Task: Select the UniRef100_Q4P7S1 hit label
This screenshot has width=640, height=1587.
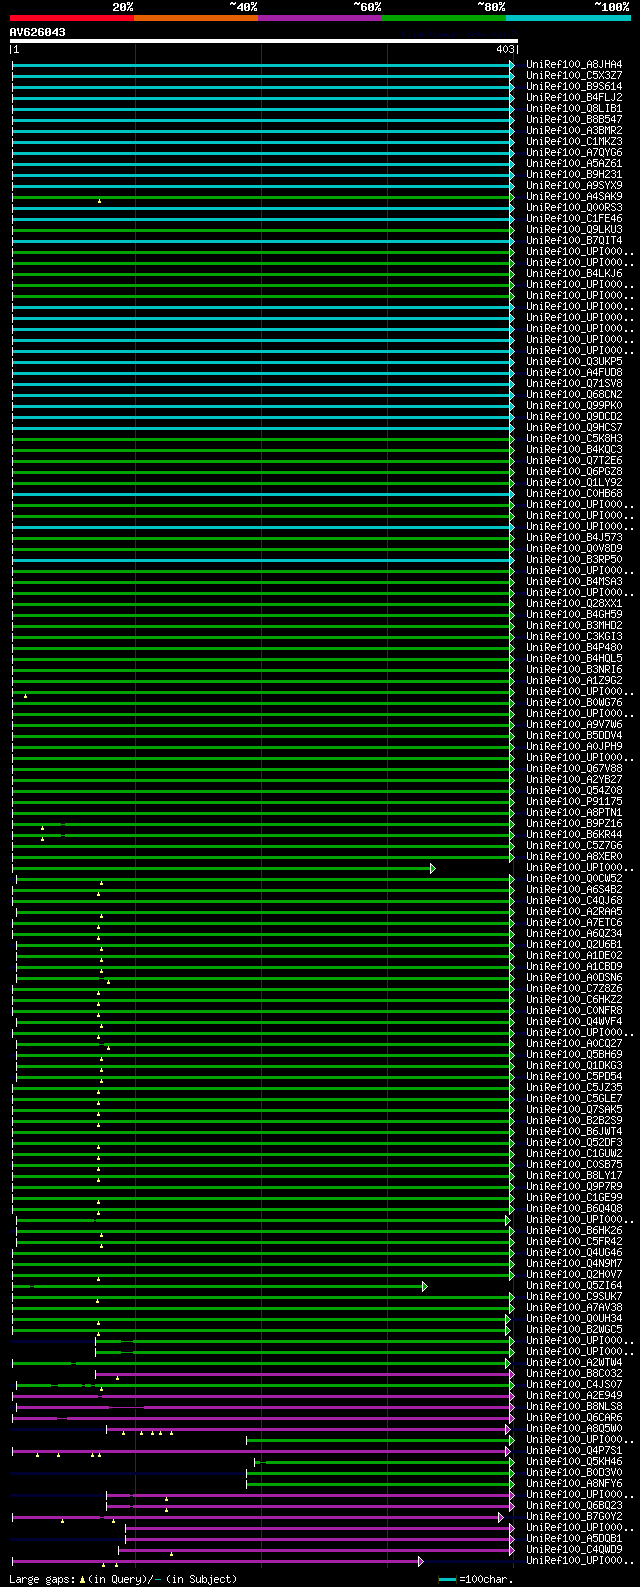Action: [574, 1451]
